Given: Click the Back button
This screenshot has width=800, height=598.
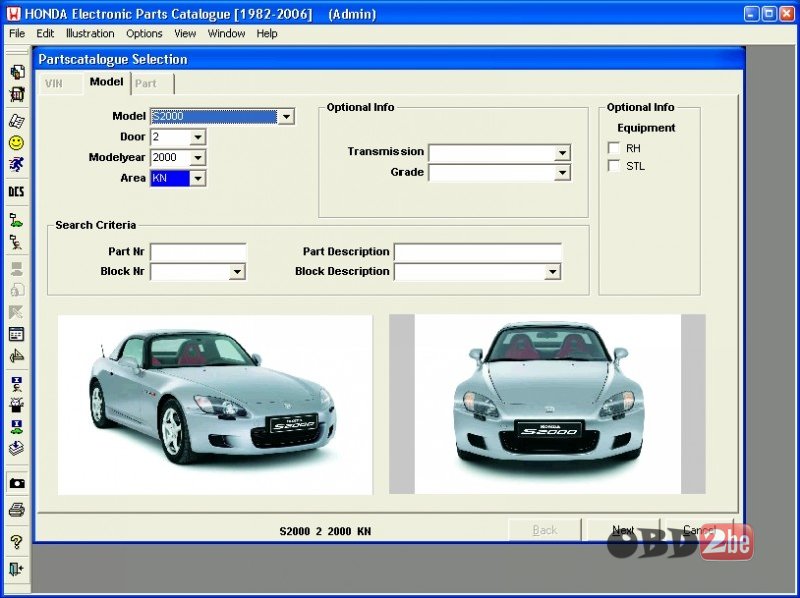Looking at the screenshot, I should tap(544, 530).
